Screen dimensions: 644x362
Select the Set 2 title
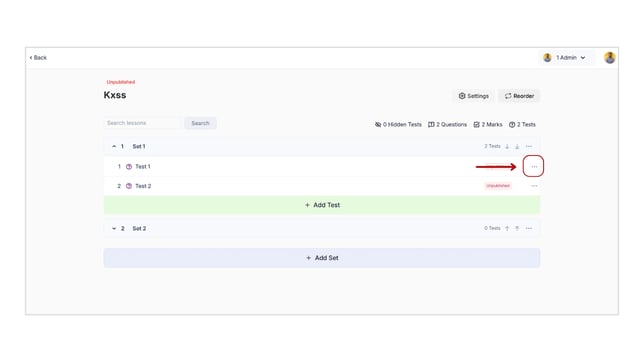(x=139, y=228)
